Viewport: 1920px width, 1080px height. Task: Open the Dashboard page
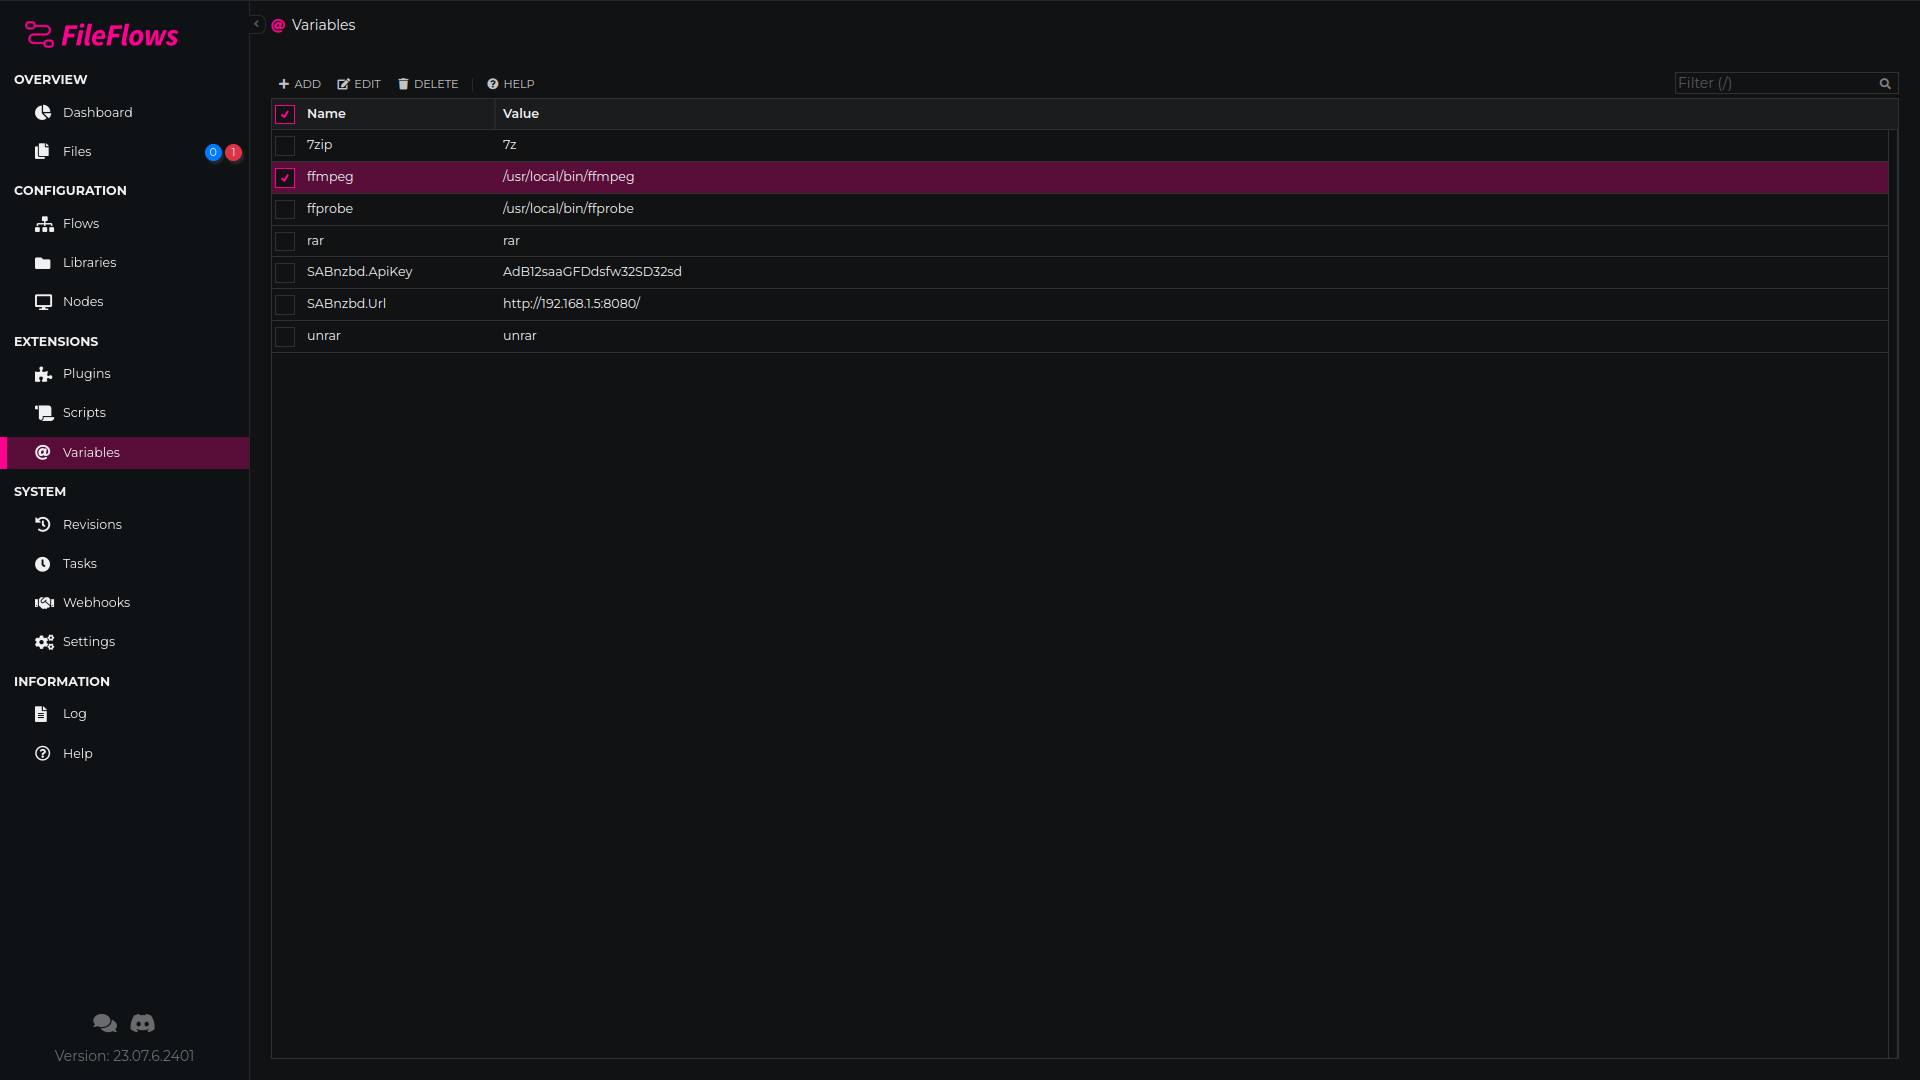tap(97, 112)
